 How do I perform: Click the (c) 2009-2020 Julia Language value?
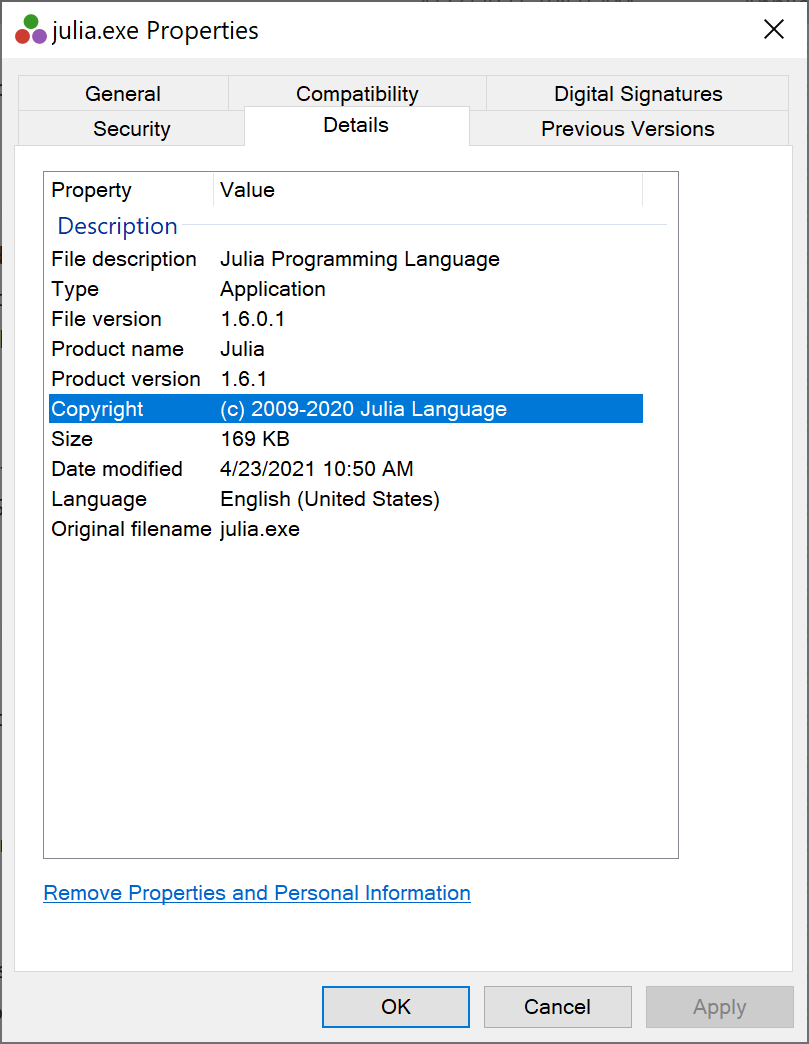click(364, 409)
